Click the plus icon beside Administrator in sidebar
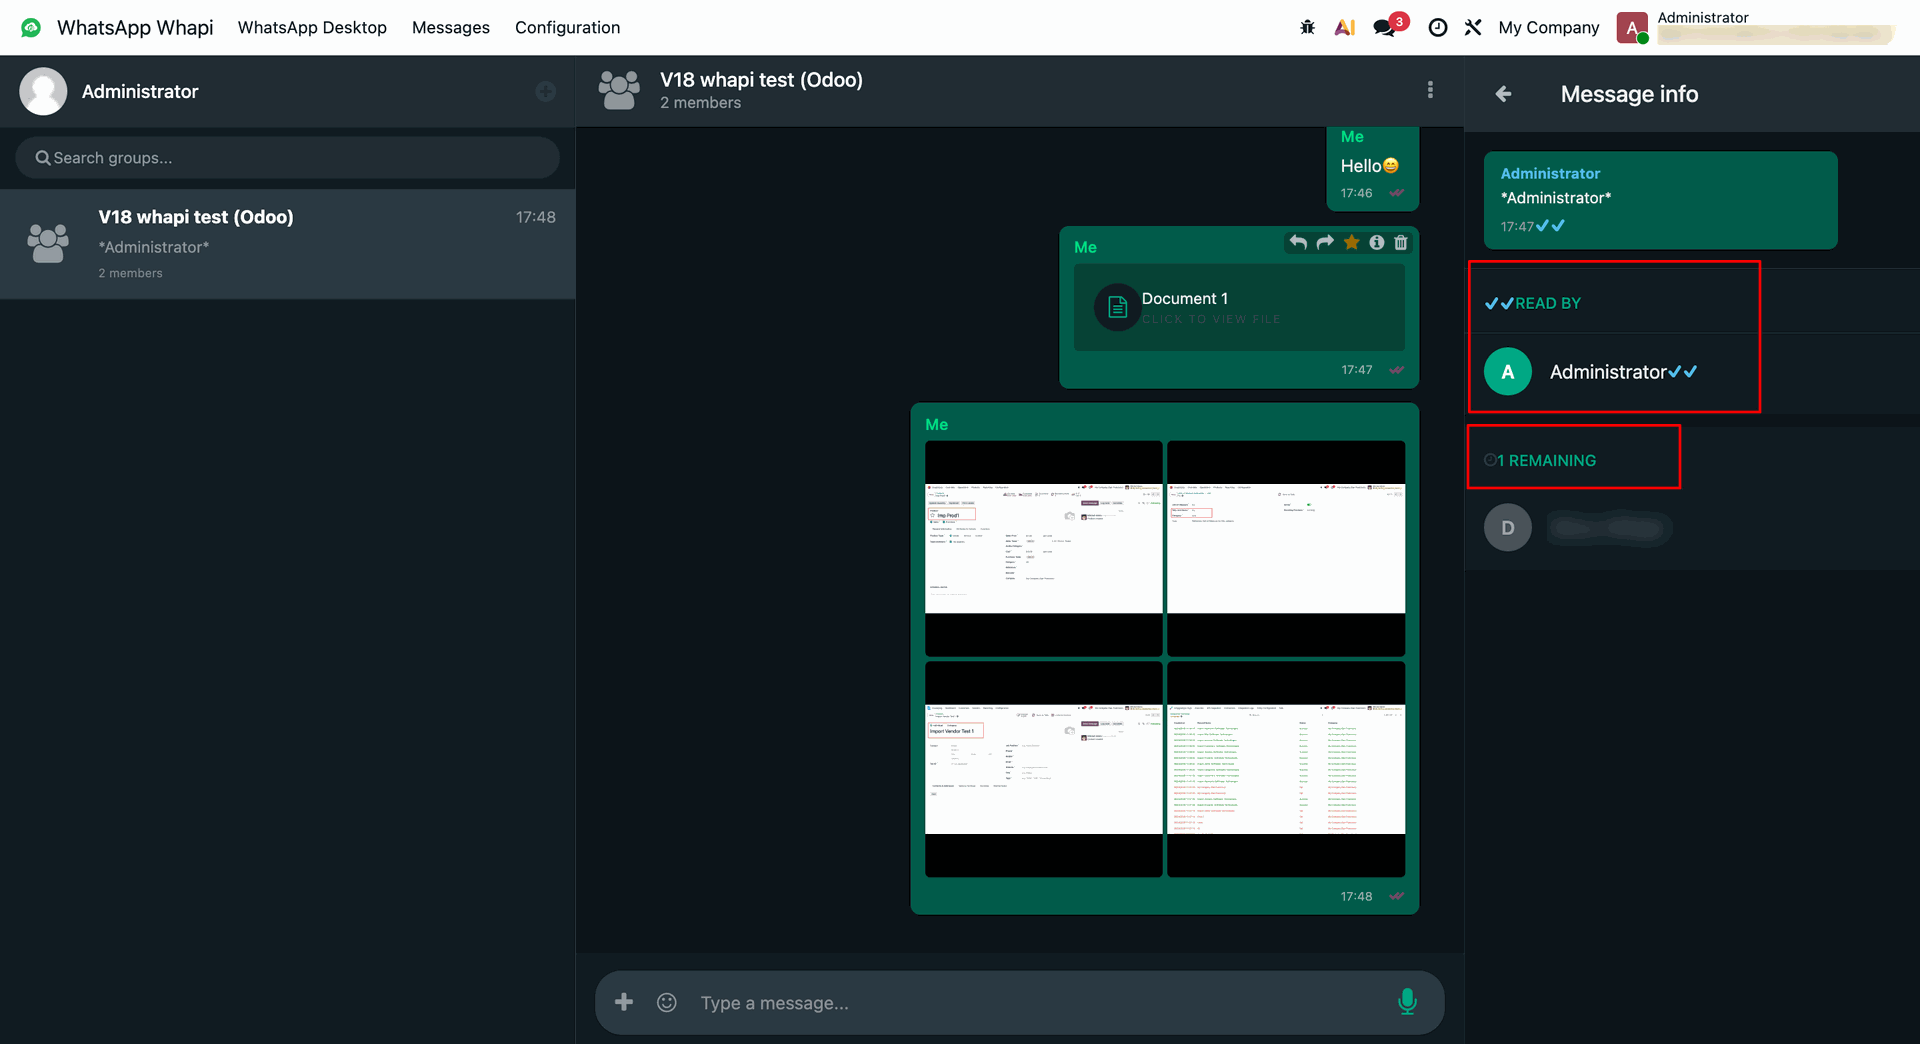Screen dimensions: 1920x1044 click(545, 92)
